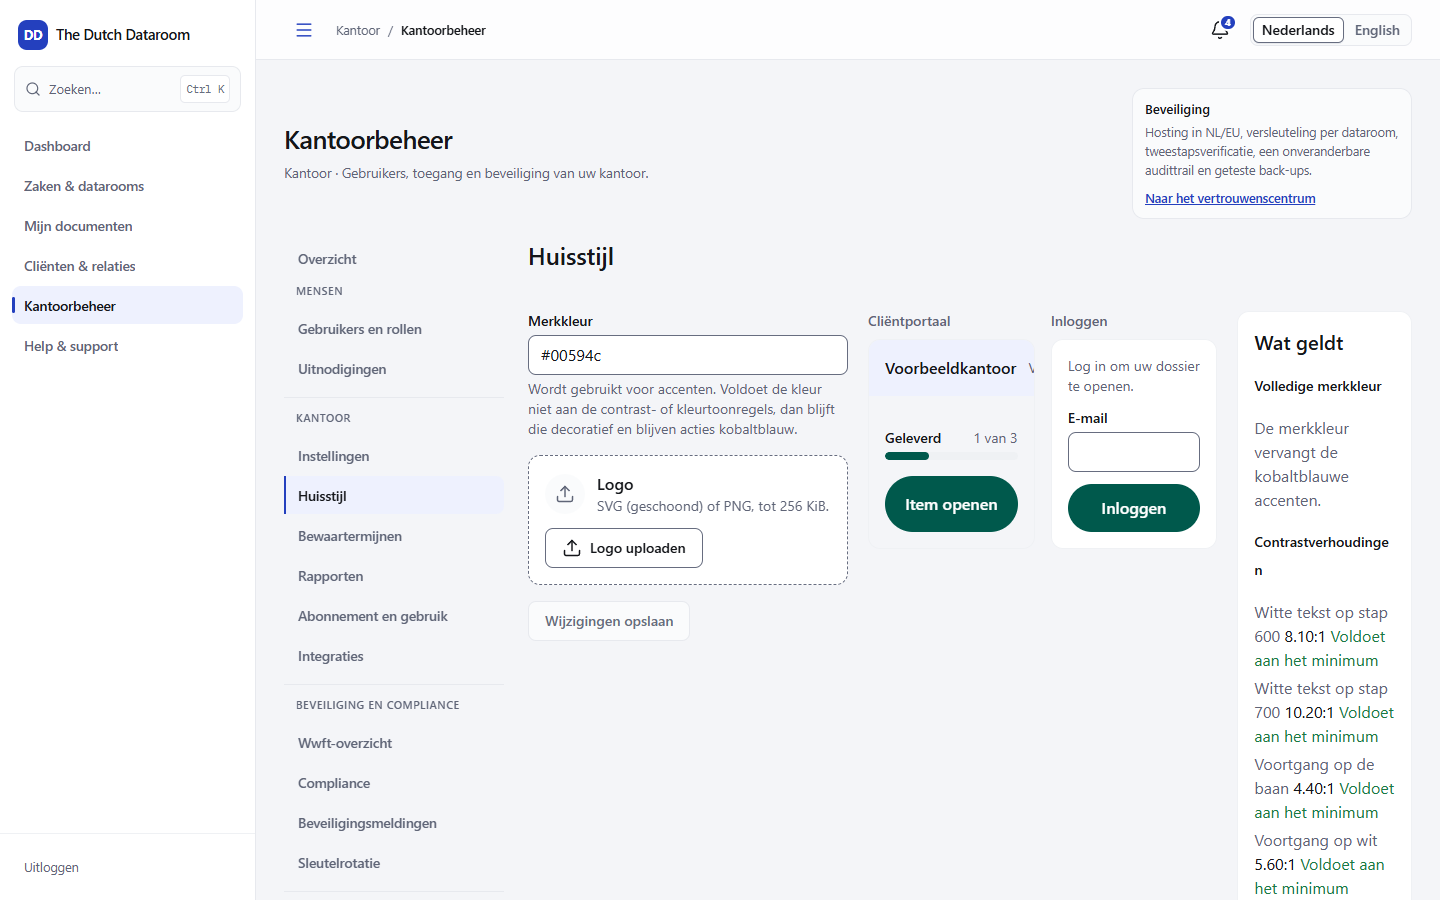Screen dimensions: 1440x900
Task: Open the Overzicht section
Action: pos(394,259)
